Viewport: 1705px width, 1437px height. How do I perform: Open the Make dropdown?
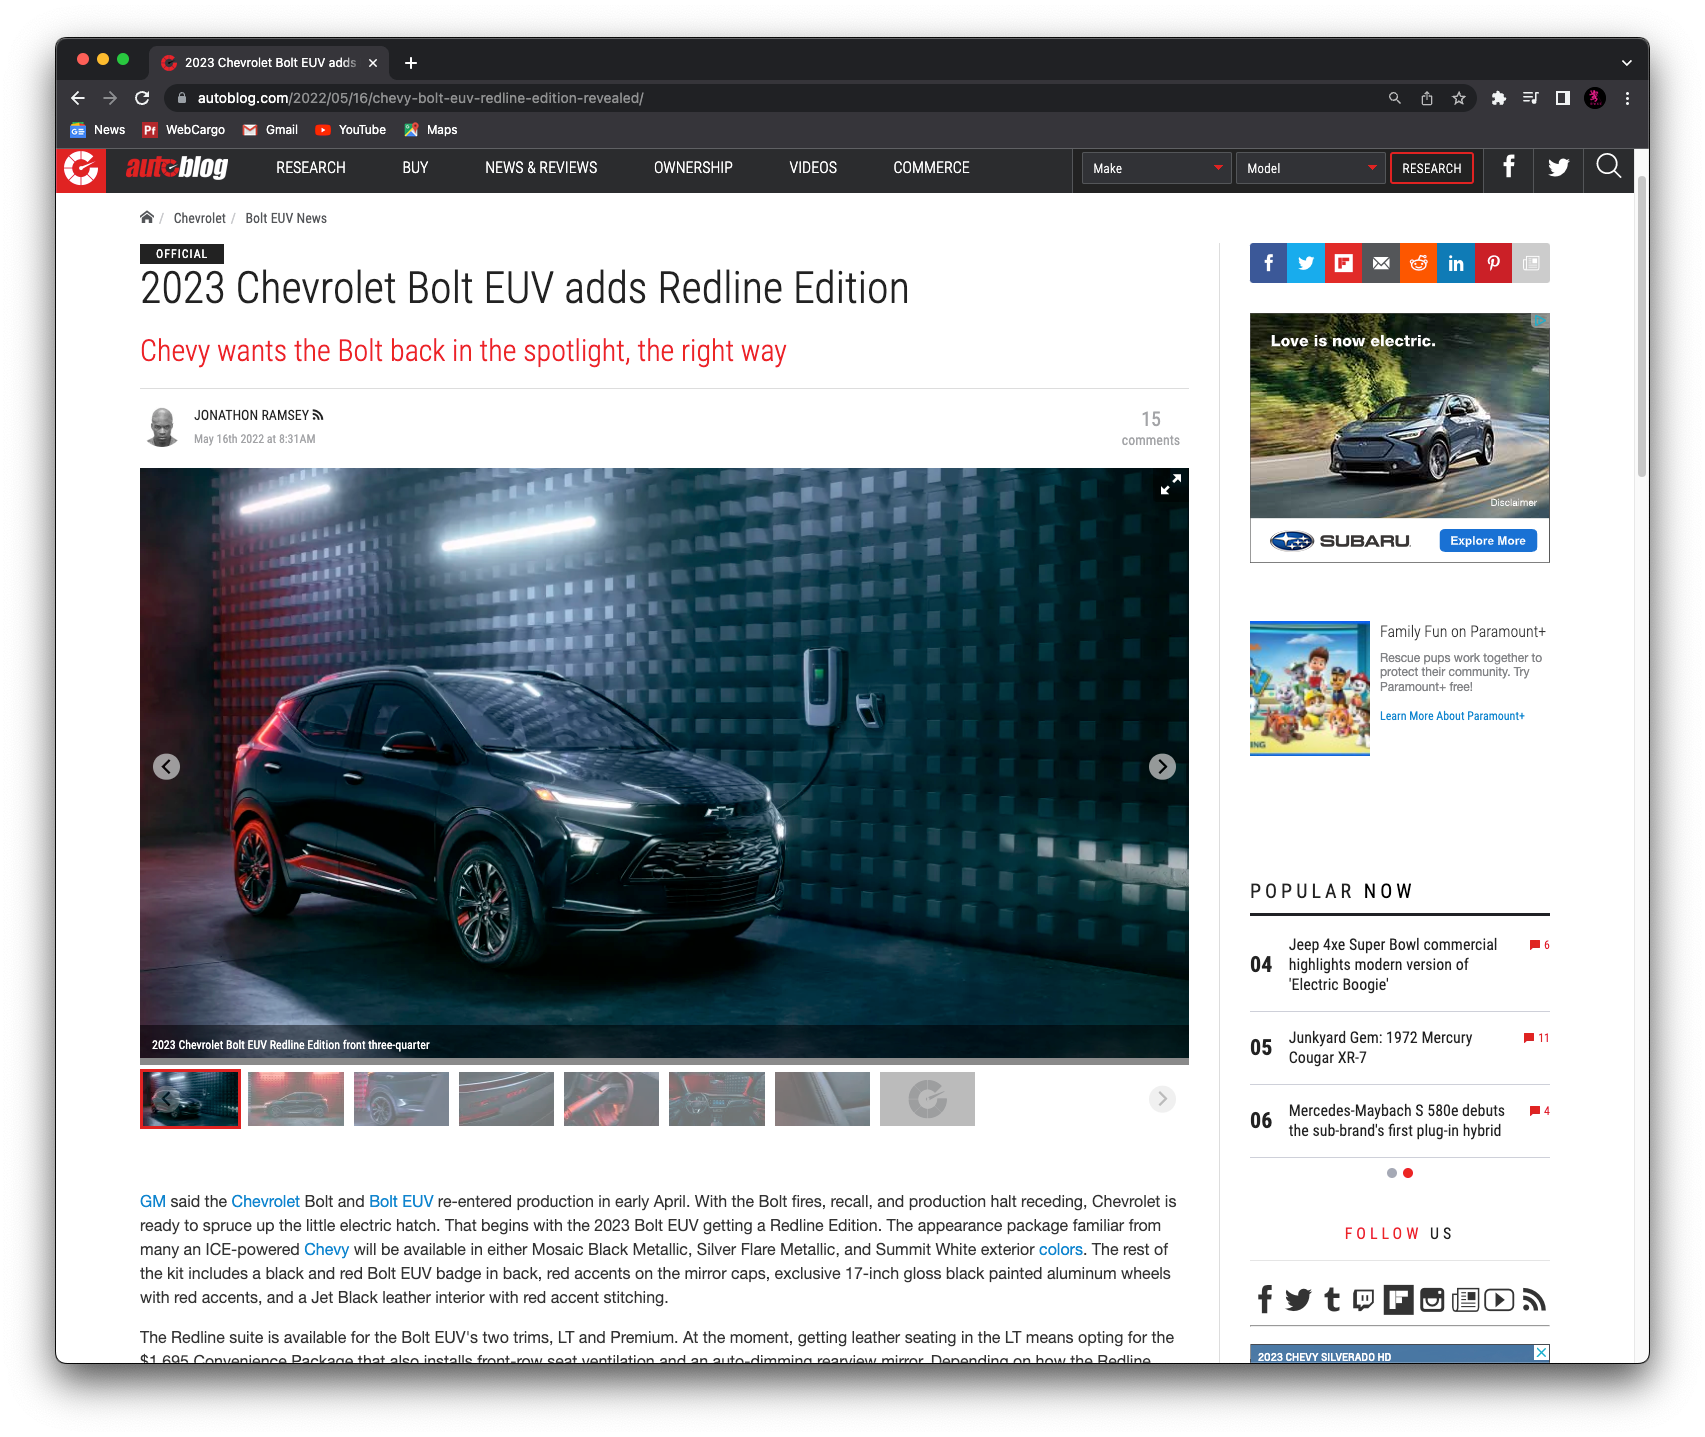pyautogui.click(x=1156, y=168)
